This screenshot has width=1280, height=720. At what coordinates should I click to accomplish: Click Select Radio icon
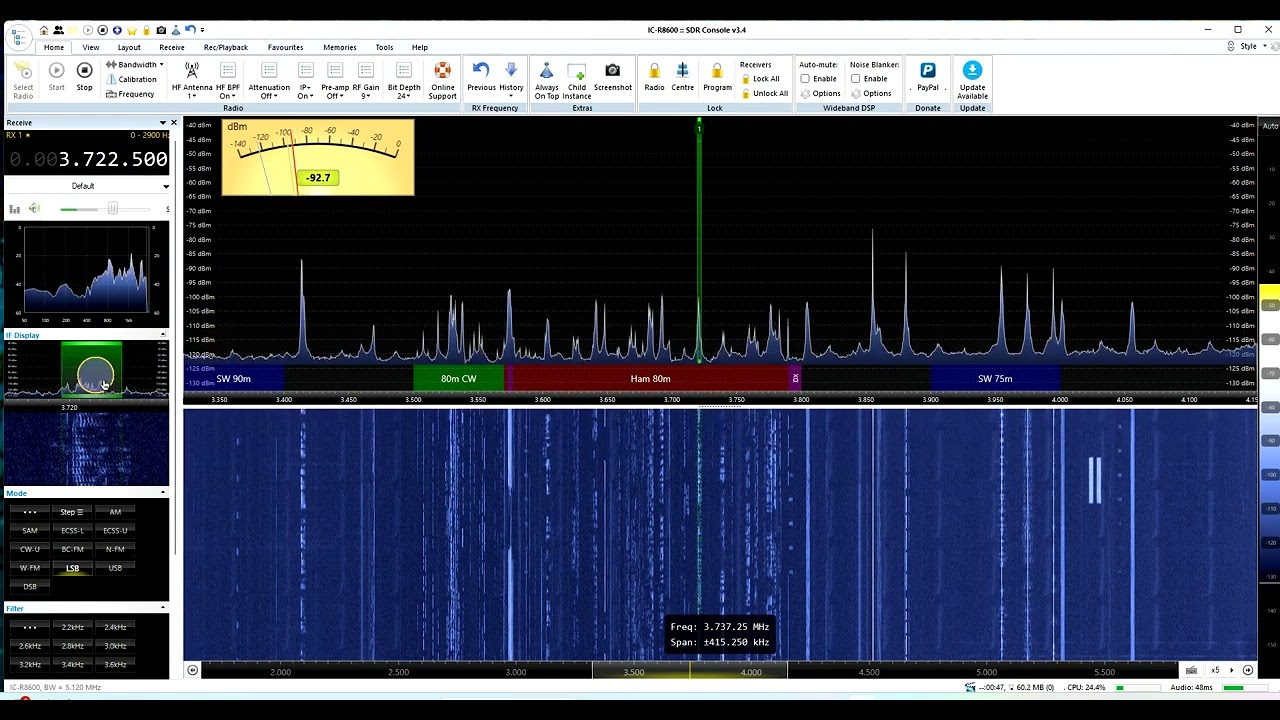23,80
